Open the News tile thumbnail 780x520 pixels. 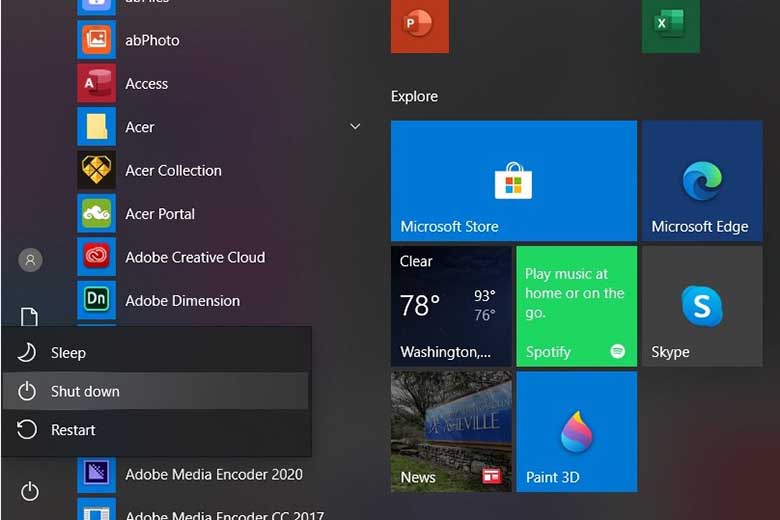click(450, 432)
